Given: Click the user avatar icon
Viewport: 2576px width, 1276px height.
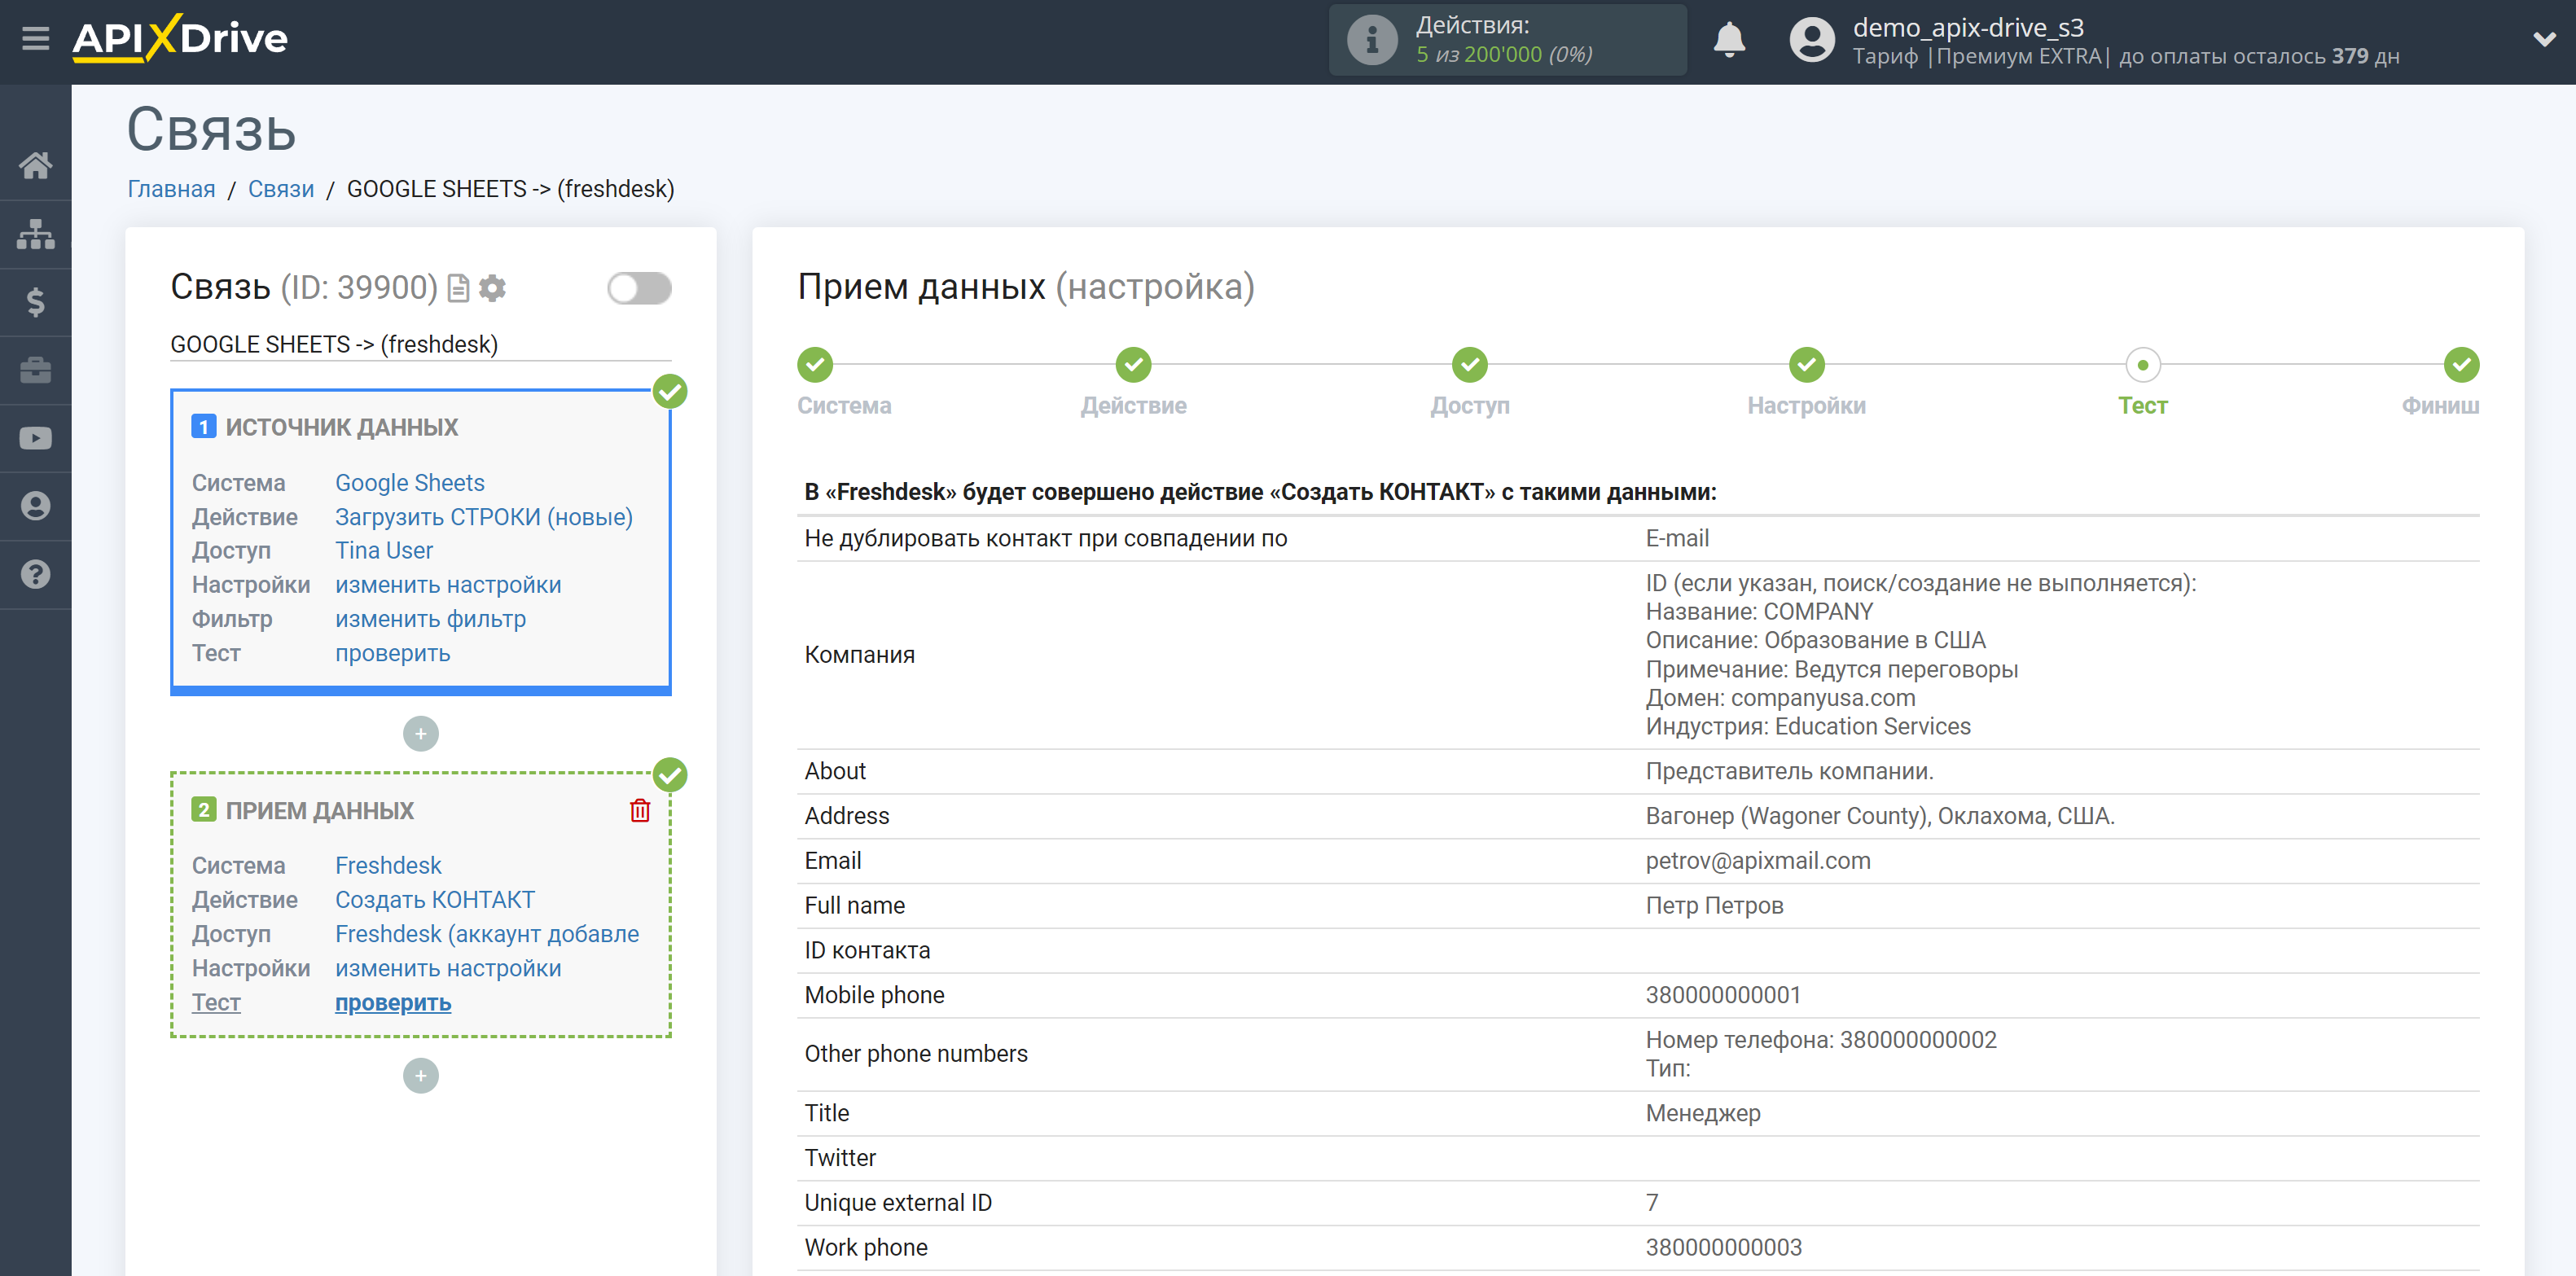Looking at the screenshot, I should click(x=1812, y=40).
